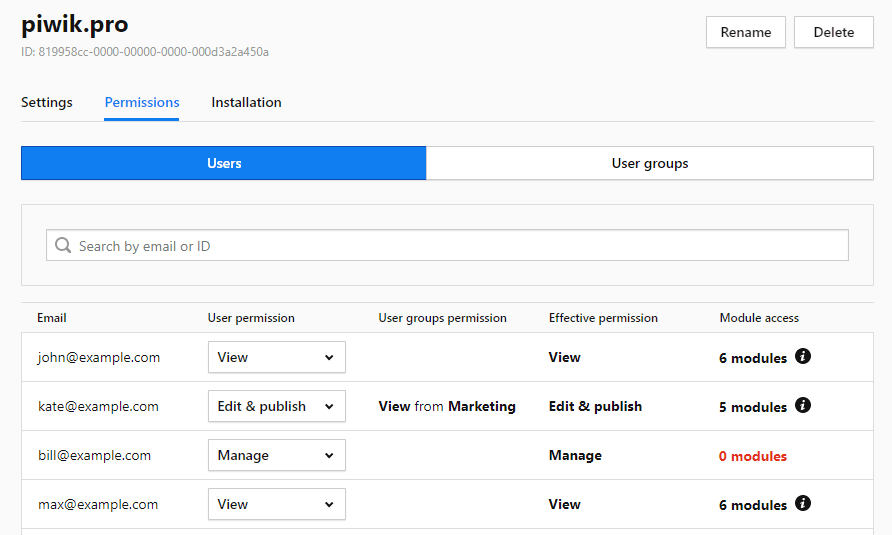Click the Delete button

[x=833, y=32]
